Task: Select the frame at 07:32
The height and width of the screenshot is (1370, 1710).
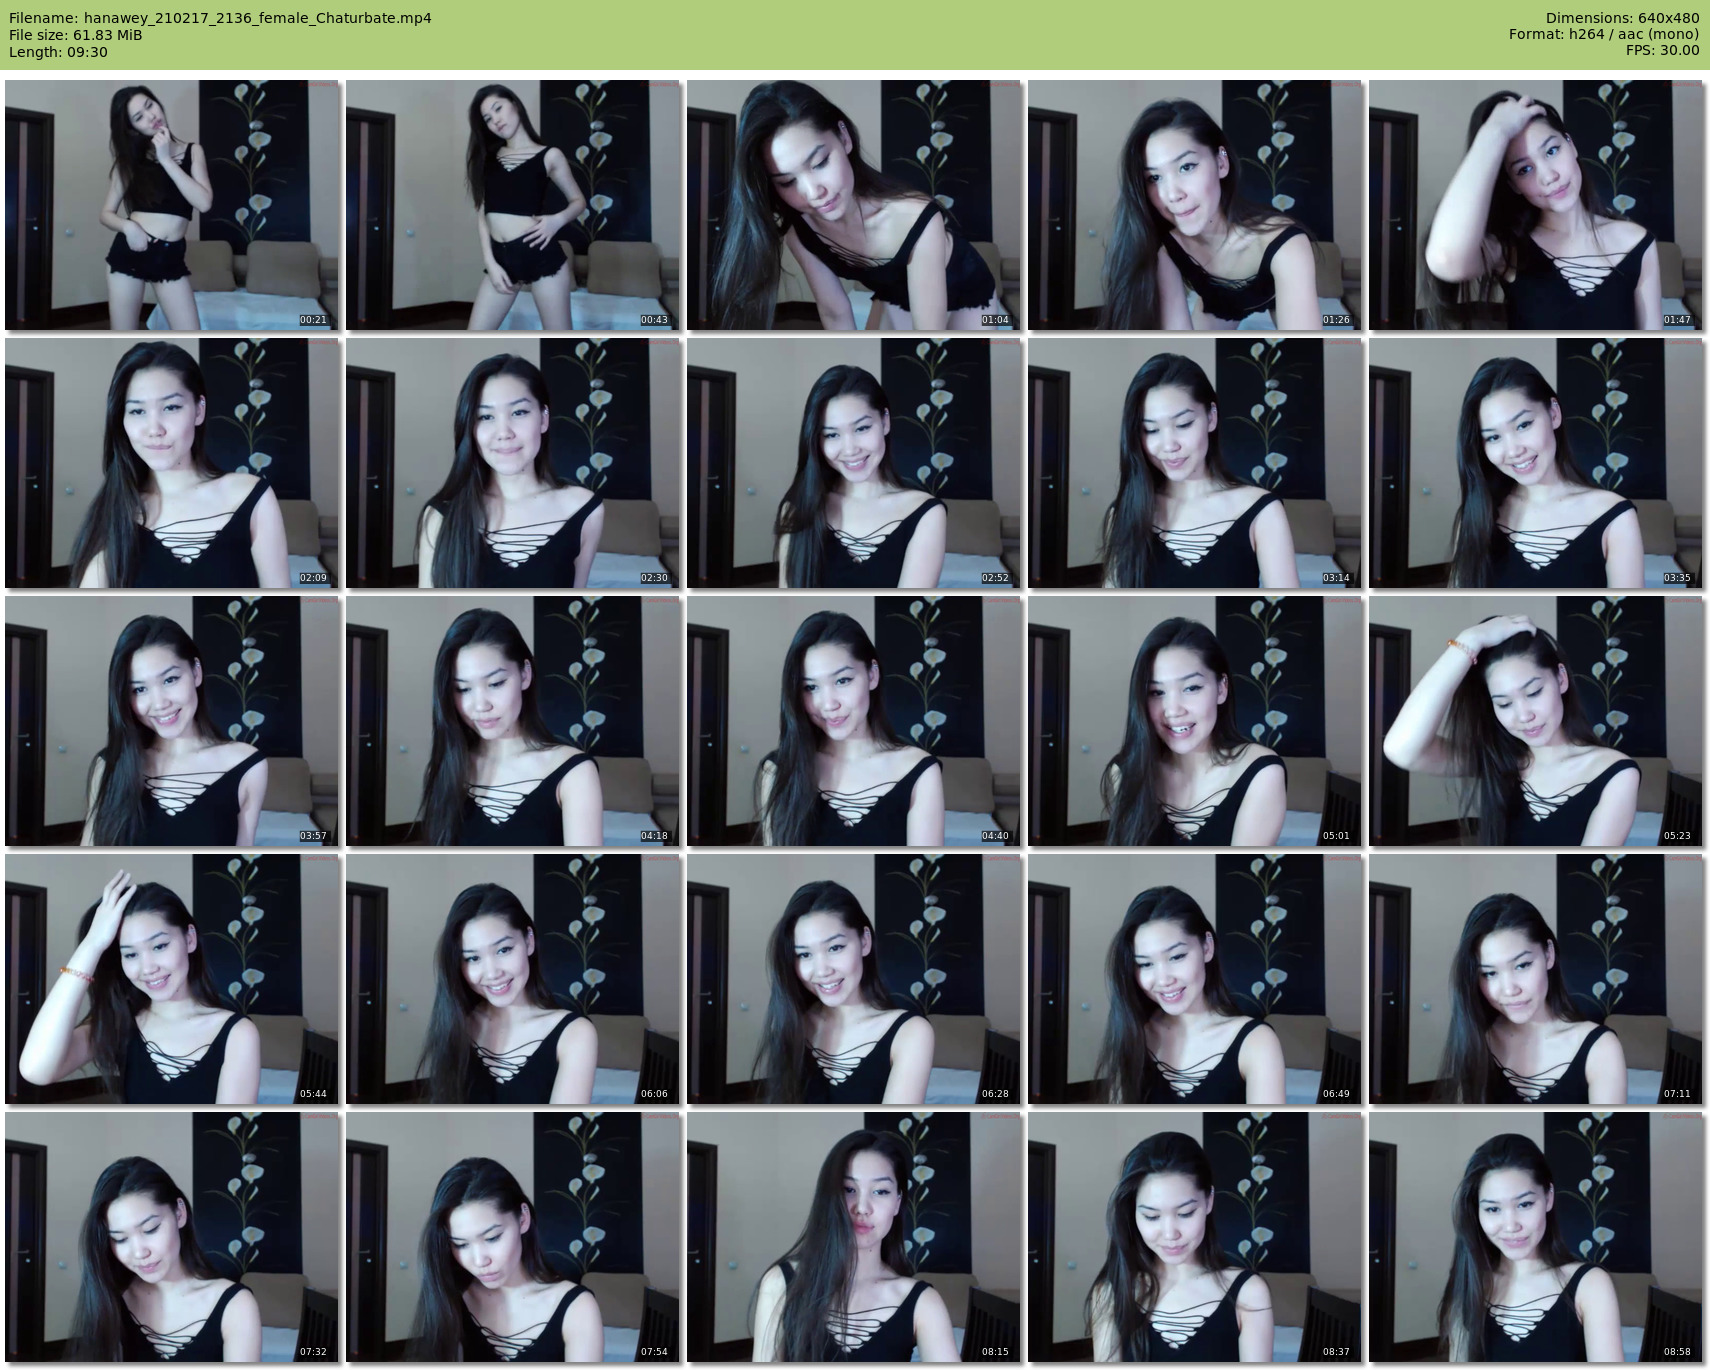Action: [171, 1237]
